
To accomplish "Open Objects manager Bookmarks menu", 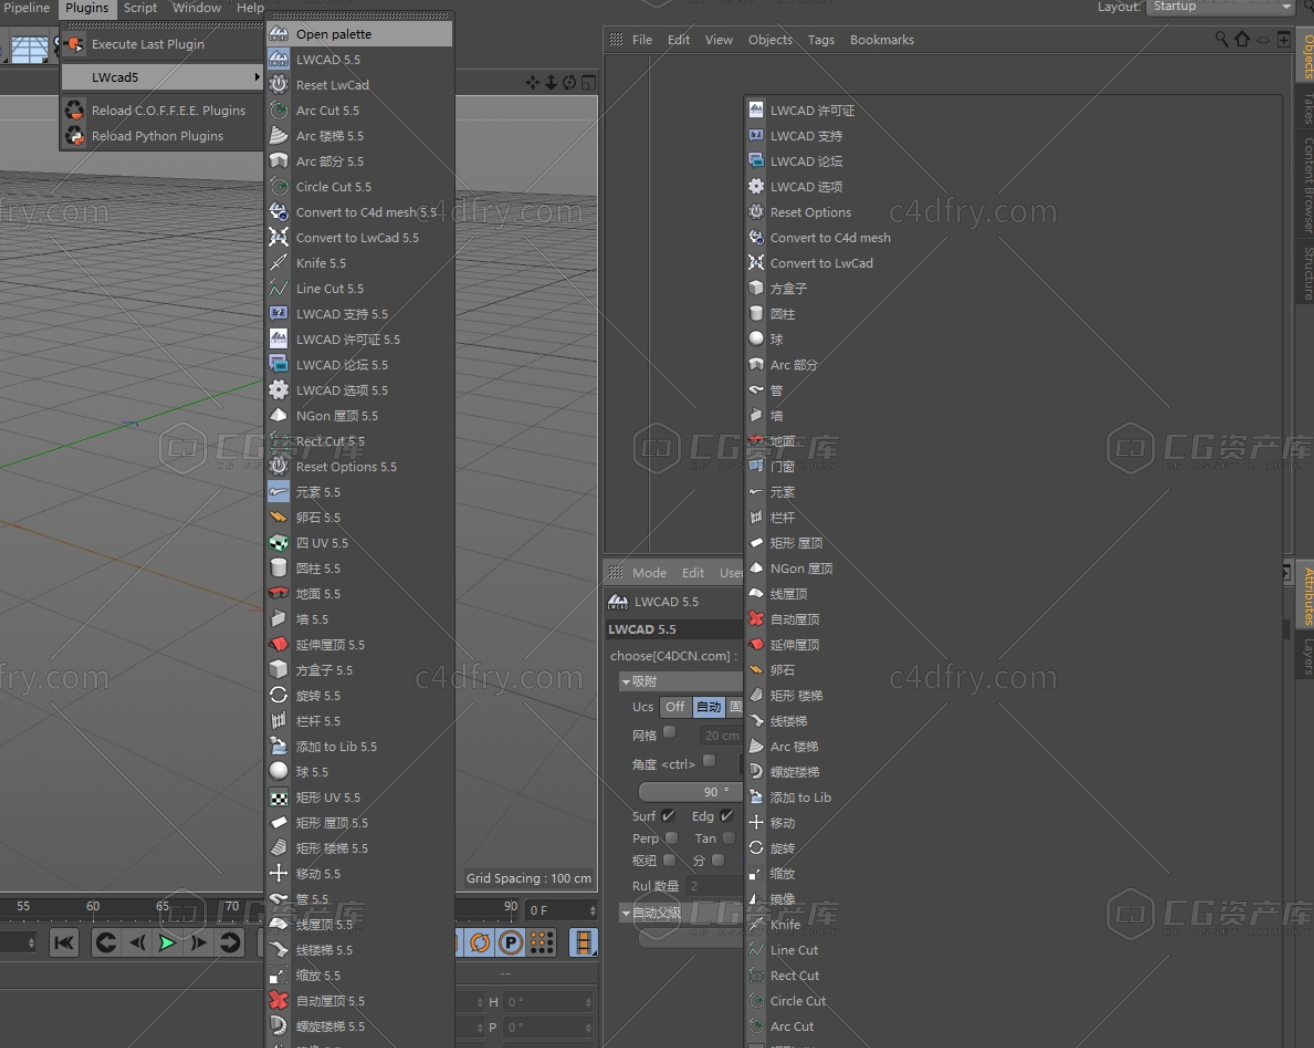I will pyautogui.click(x=882, y=40).
